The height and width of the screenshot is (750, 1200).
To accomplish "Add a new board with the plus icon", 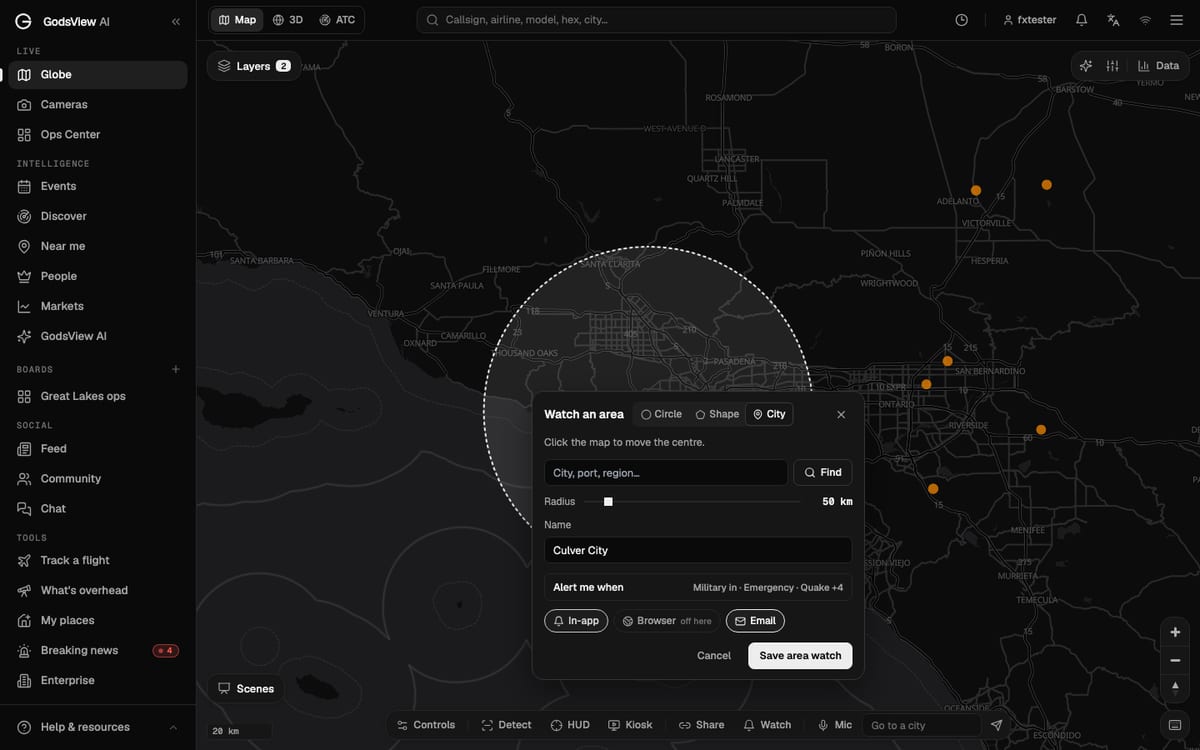I will (176, 369).
